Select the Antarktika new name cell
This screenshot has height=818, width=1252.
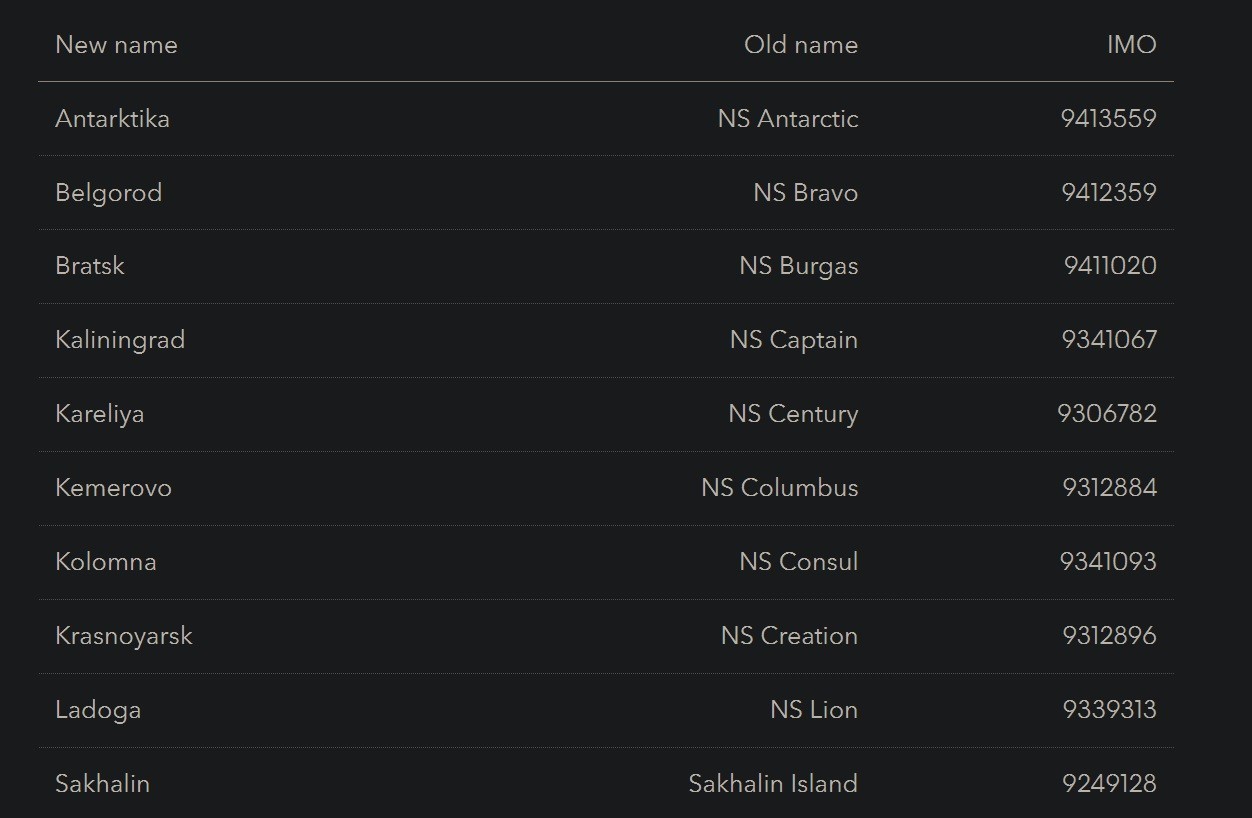click(x=112, y=119)
